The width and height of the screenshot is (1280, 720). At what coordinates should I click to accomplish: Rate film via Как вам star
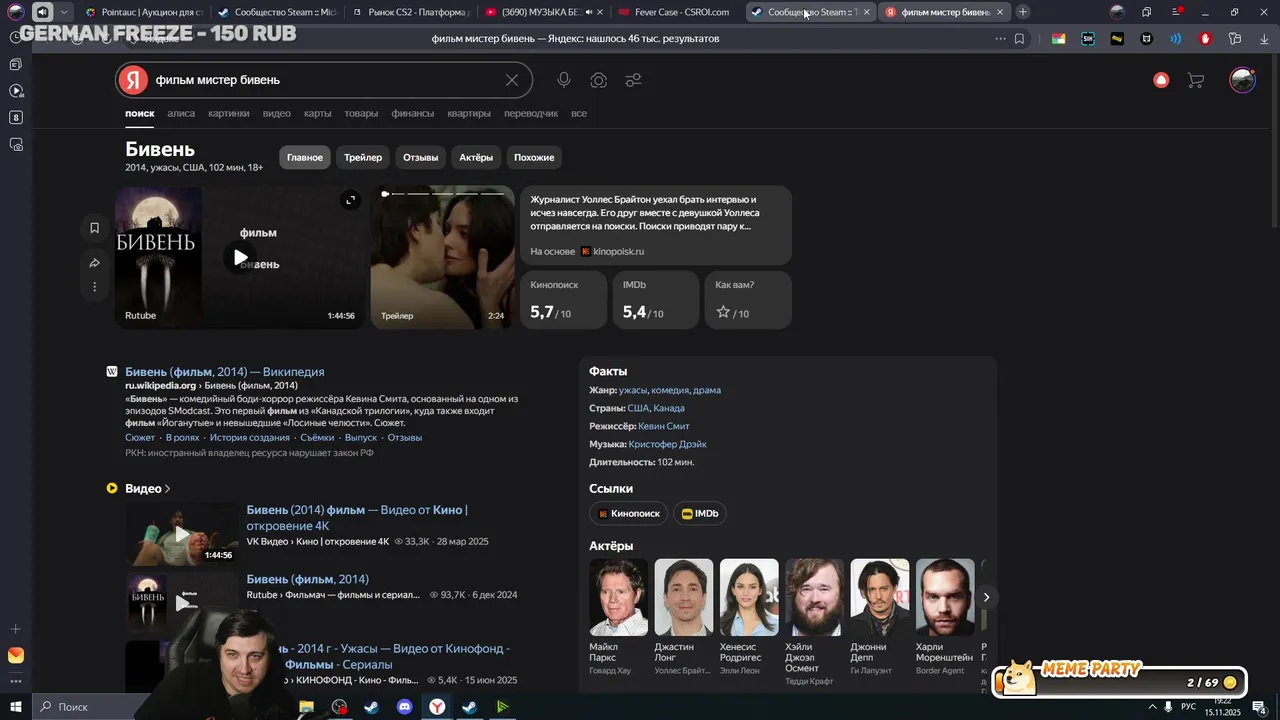[723, 312]
